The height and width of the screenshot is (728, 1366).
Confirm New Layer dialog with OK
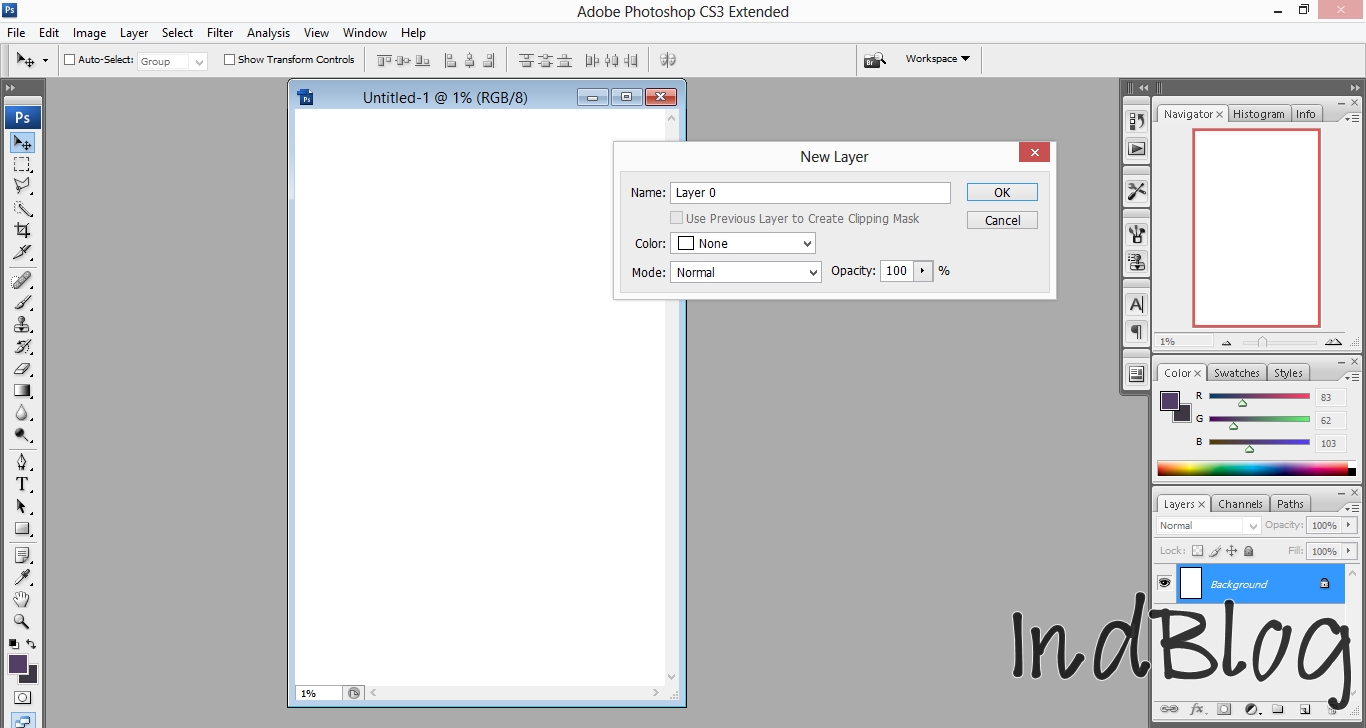click(x=1002, y=193)
